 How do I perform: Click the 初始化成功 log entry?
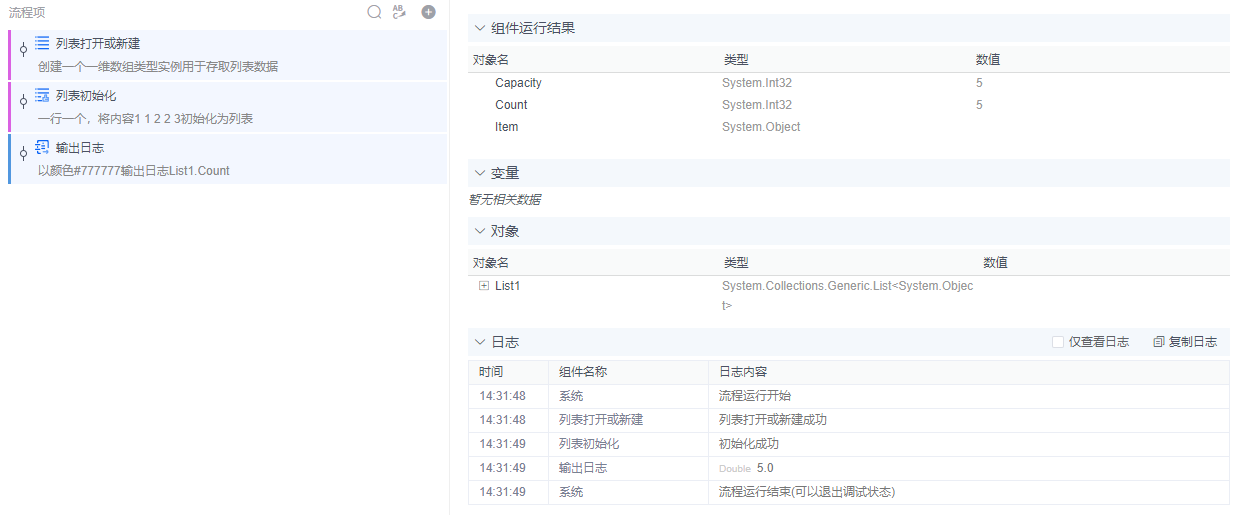[749, 444]
